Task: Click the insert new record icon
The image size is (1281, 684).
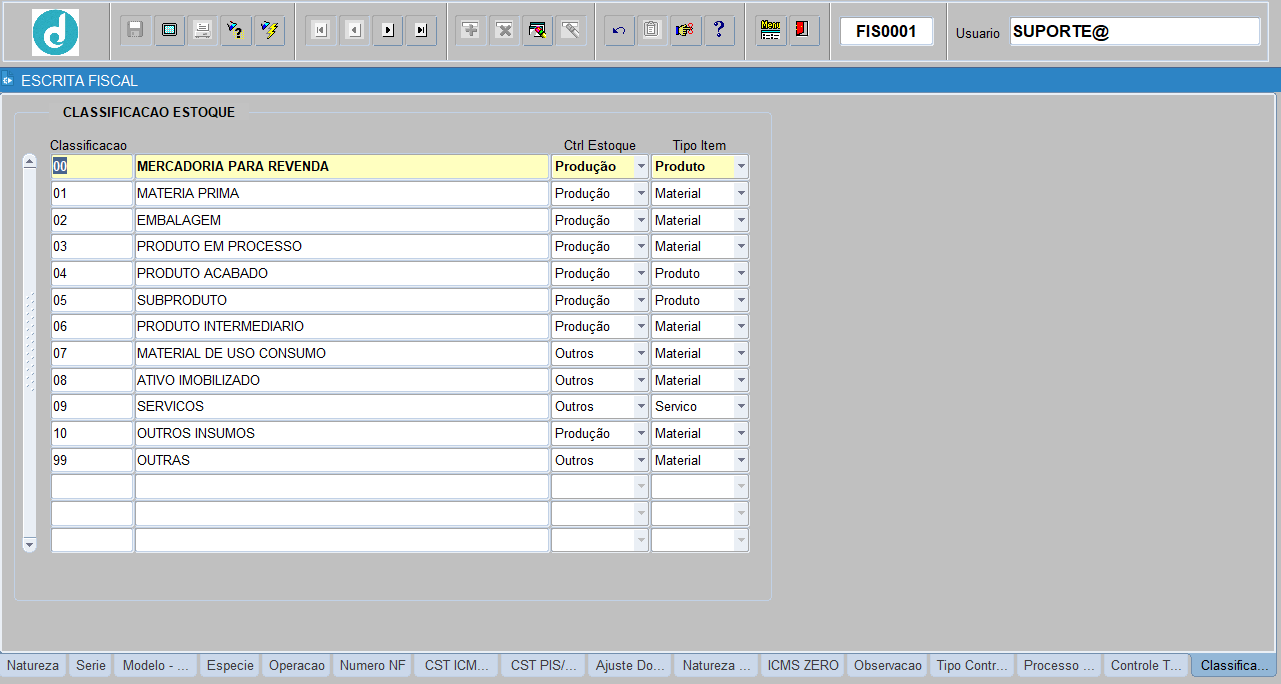Action: (470, 30)
